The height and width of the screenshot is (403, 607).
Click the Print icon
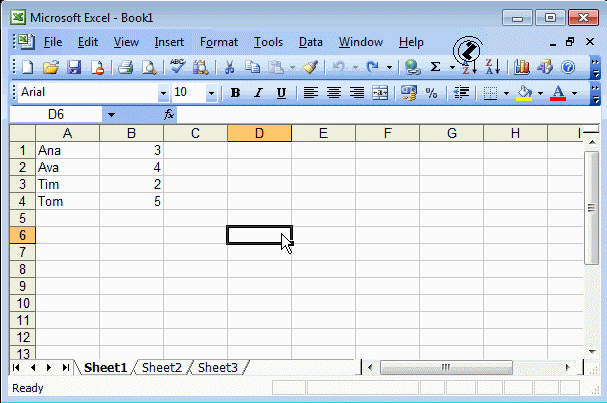coord(126,67)
